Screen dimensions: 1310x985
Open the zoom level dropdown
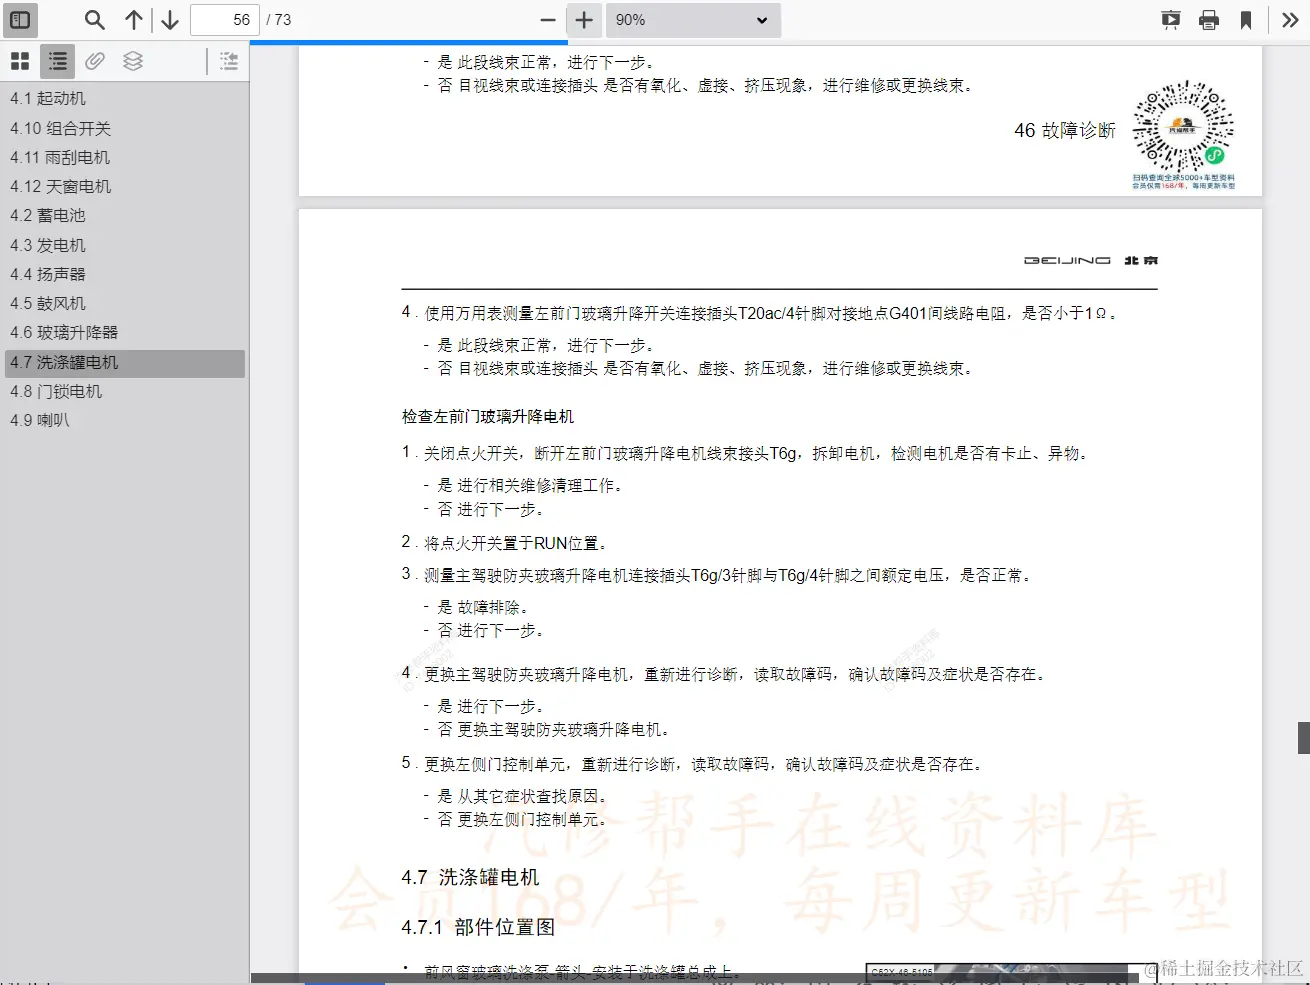pyautogui.click(x=693, y=19)
